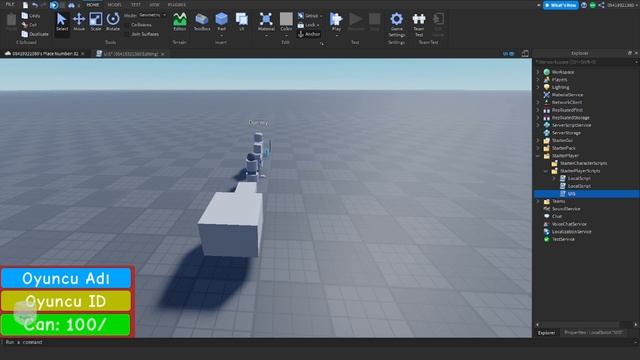The height and width of the screenshot is (360, 640).
Task: Toggle Anchor on the selection
Action: coord(309,34)
